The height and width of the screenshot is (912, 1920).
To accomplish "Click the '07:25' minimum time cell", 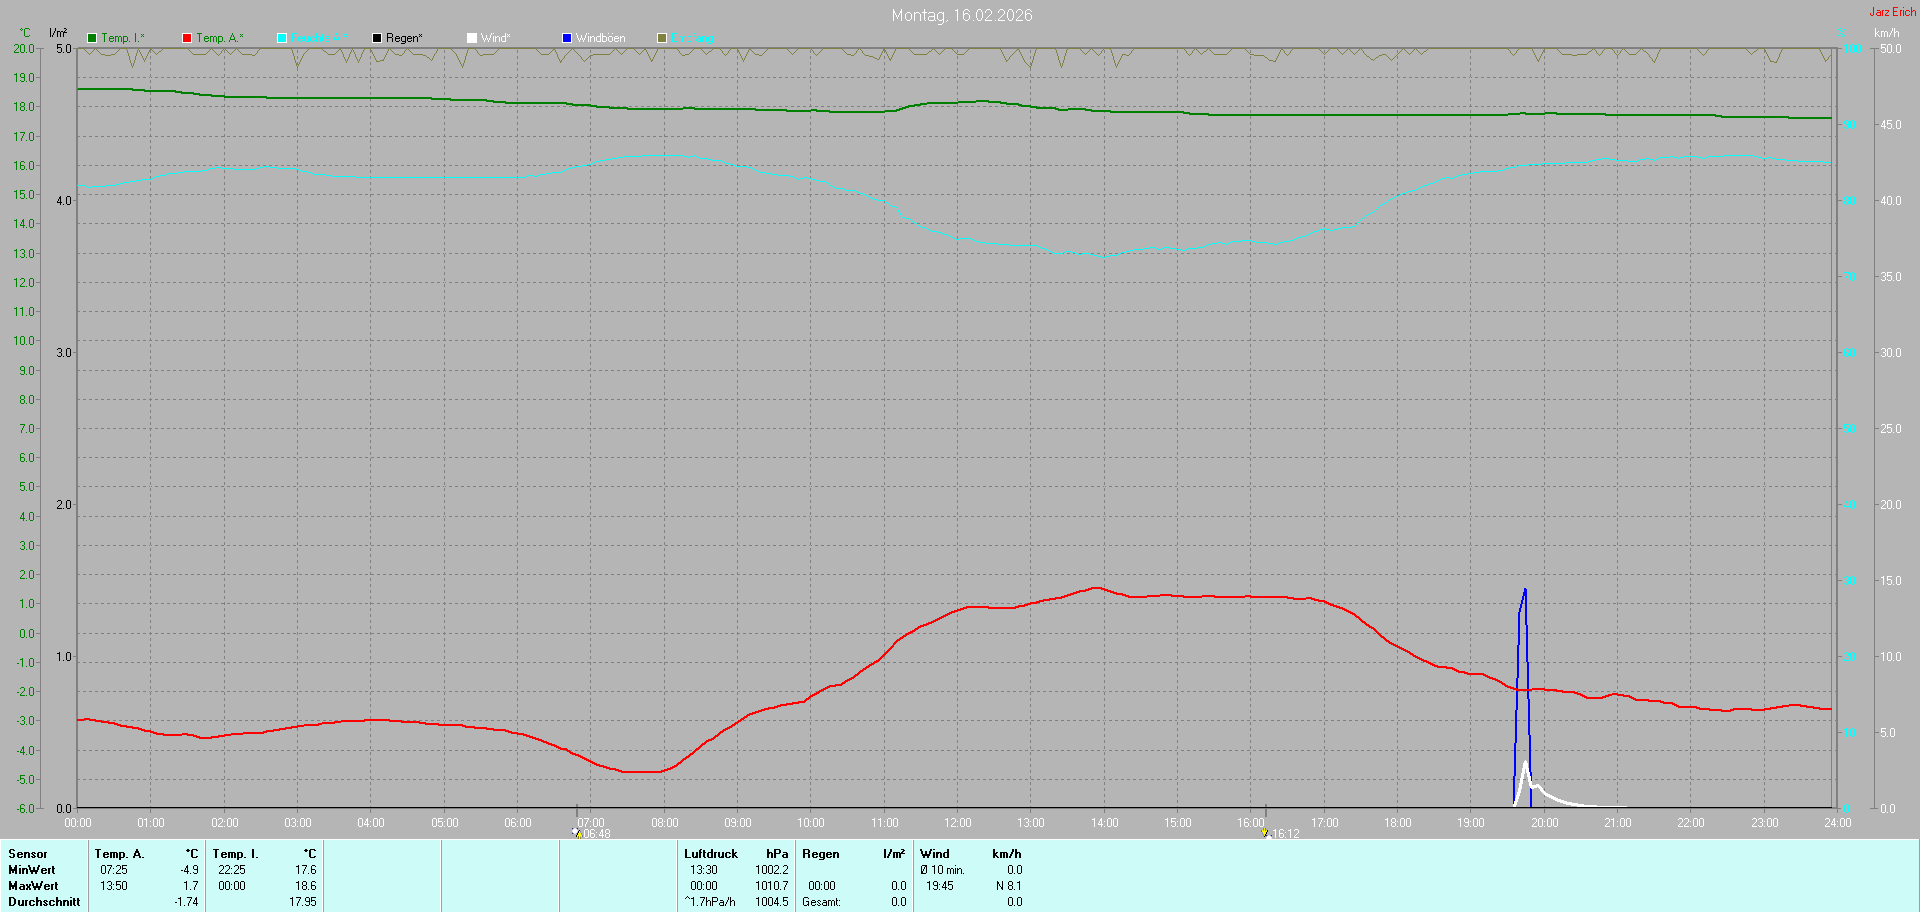I will [x=114, y=870].
